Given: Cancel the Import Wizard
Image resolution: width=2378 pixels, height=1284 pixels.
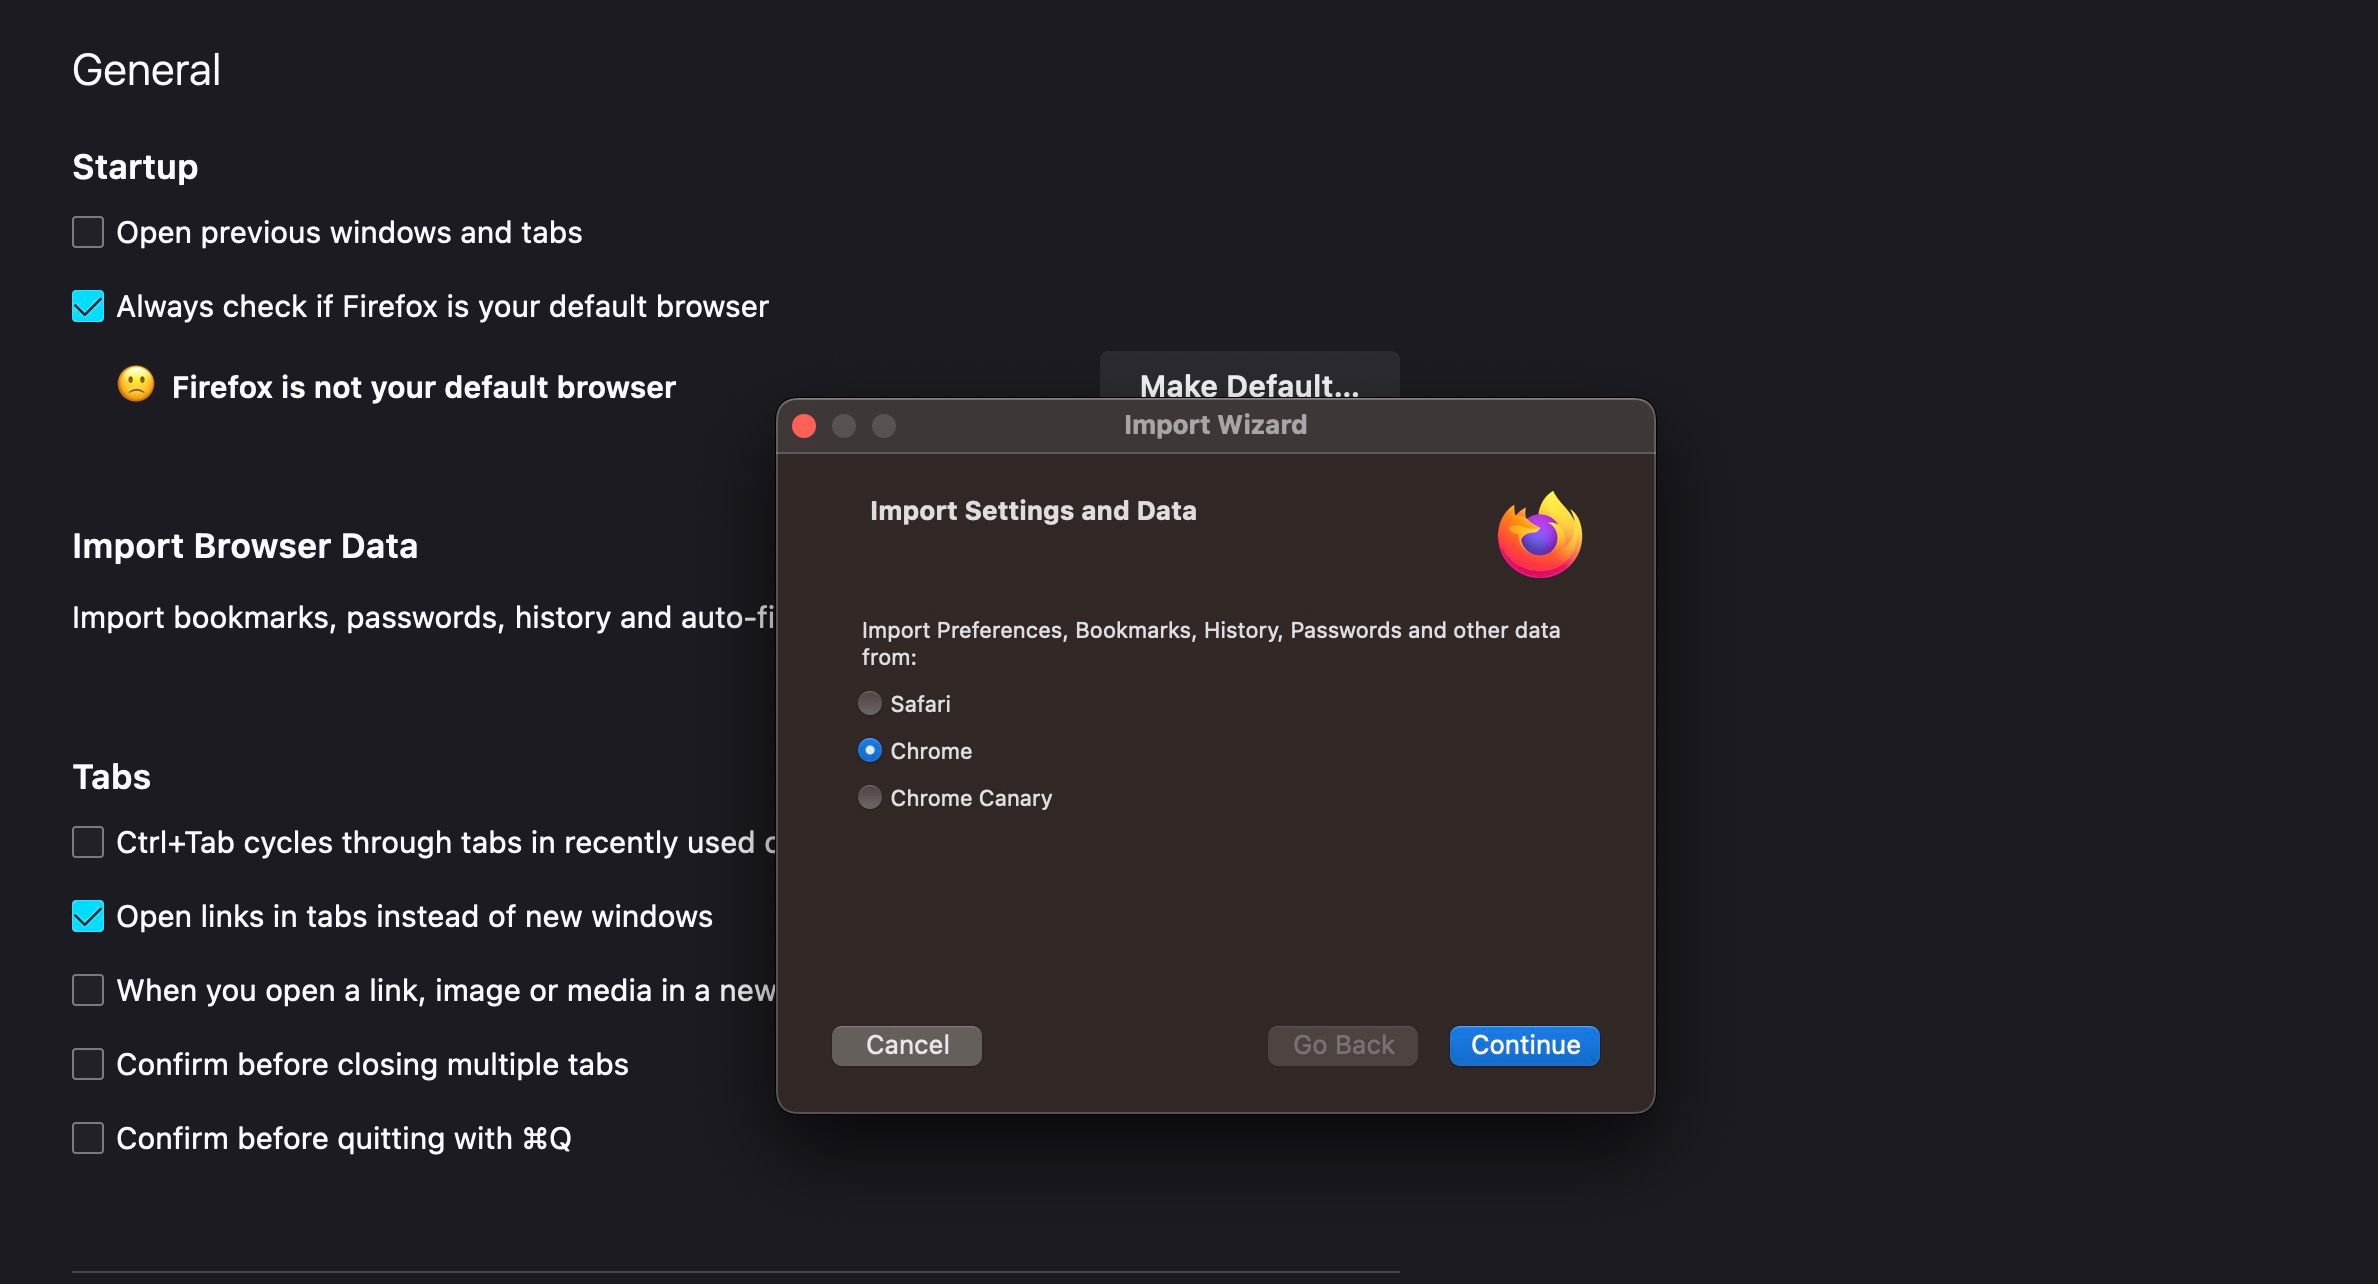Looking at the screenshot, I should click(905, 1045).
